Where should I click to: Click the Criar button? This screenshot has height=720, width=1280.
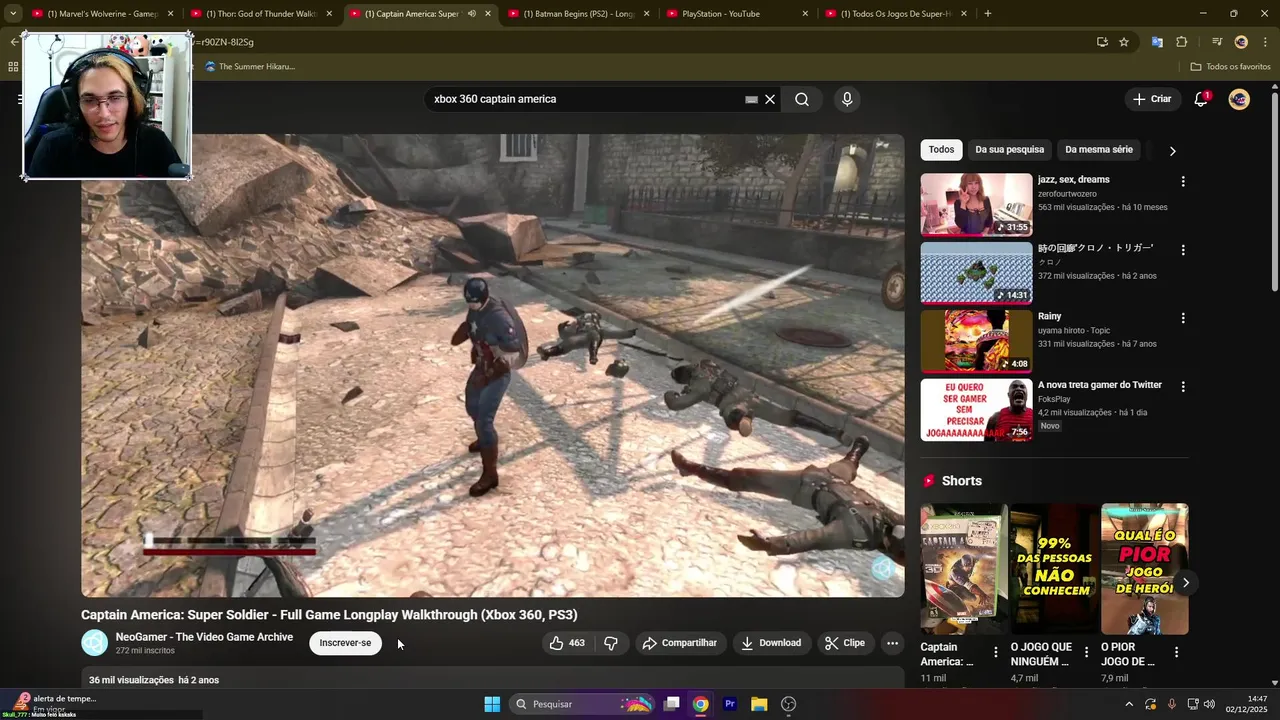1151,99
